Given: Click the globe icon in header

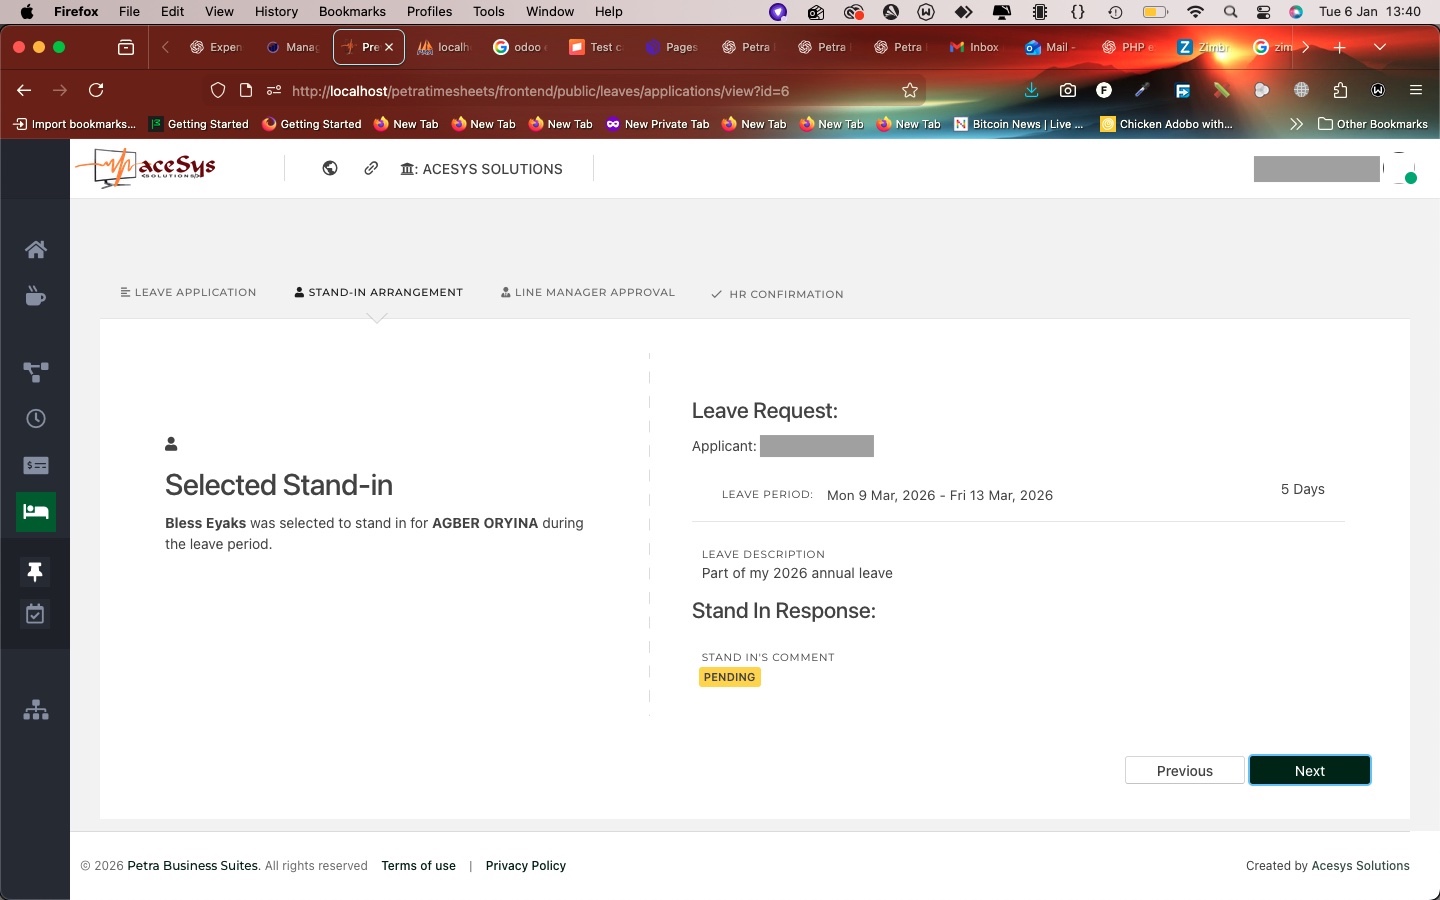Looking at the screenshot, I should [x=330, y=169].
